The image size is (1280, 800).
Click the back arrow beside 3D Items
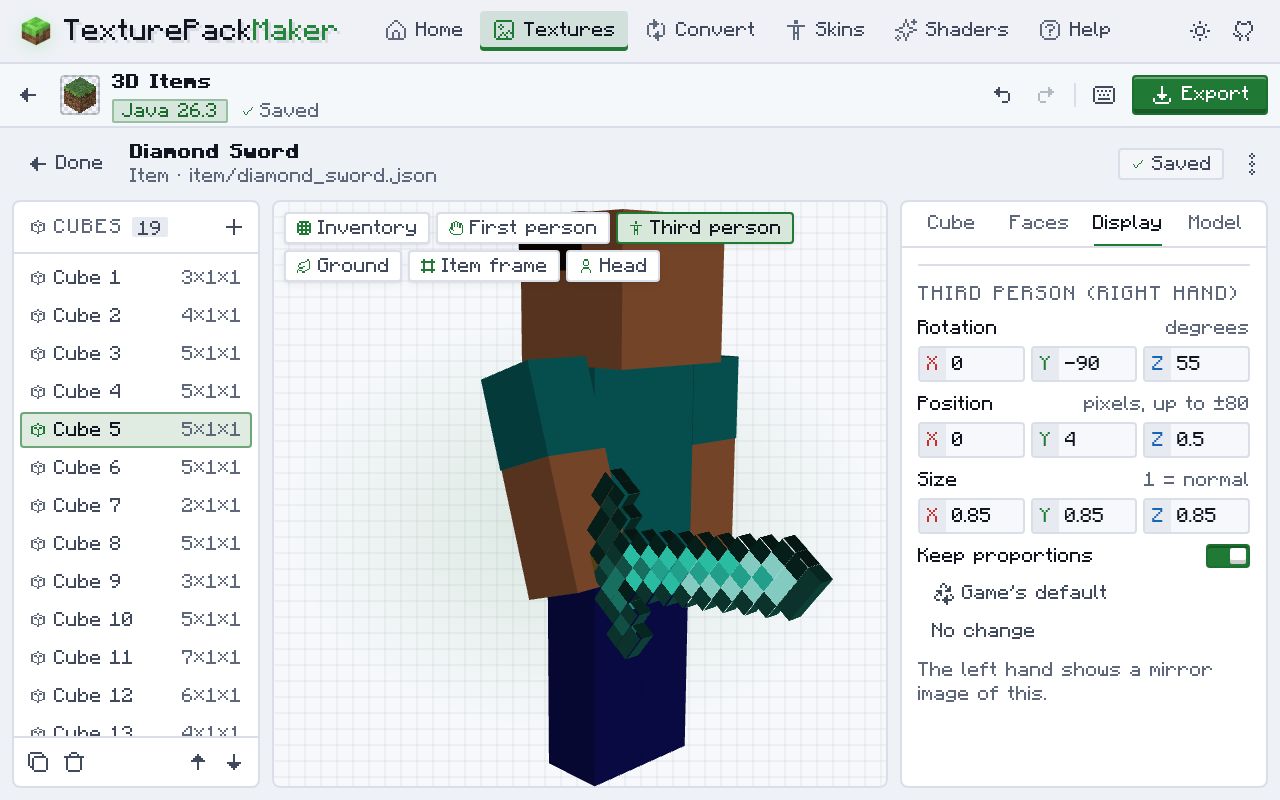[x=28, y=95]
